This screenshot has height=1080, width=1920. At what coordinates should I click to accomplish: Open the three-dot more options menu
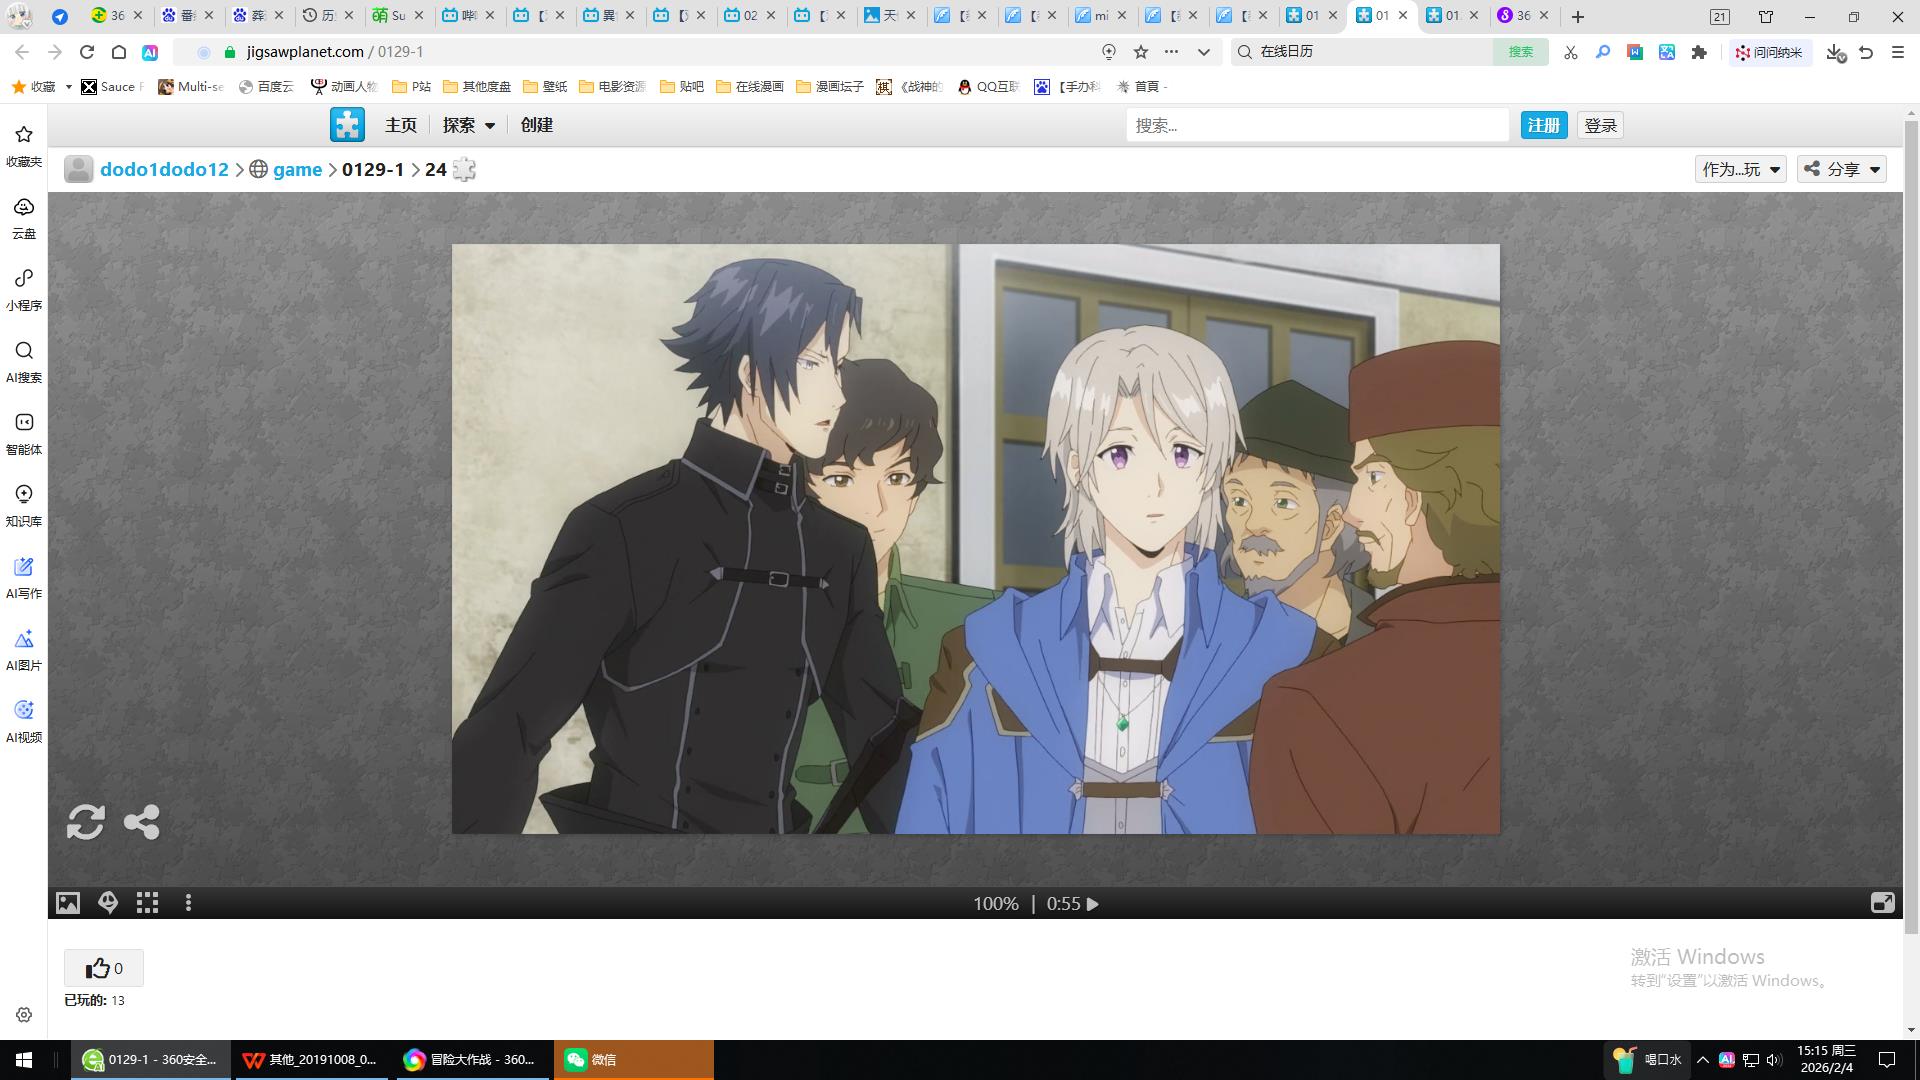188,903
